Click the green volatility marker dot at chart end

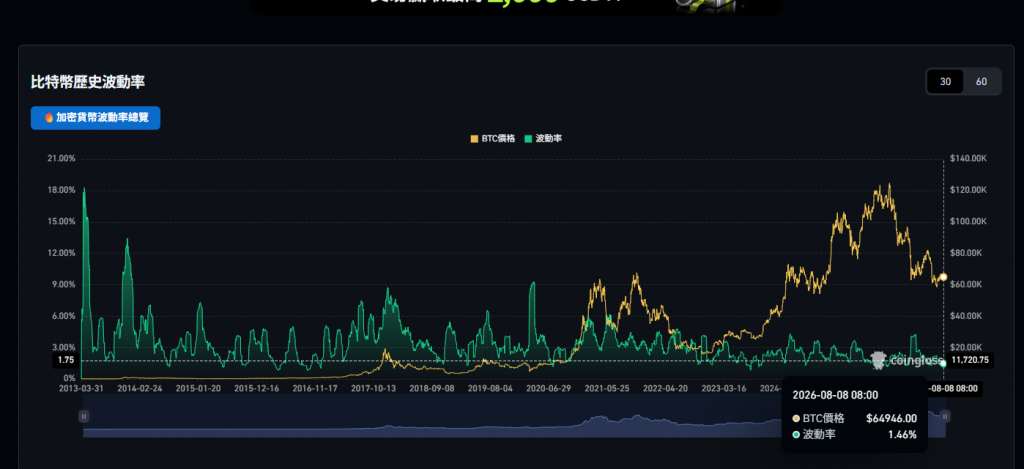click(x=943, y=363)
